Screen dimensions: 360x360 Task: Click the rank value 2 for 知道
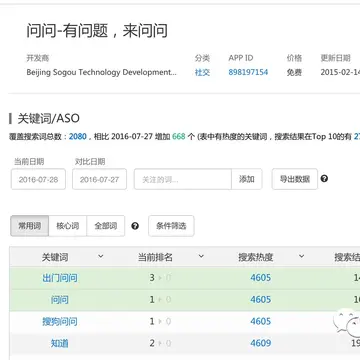coord(152,343)
